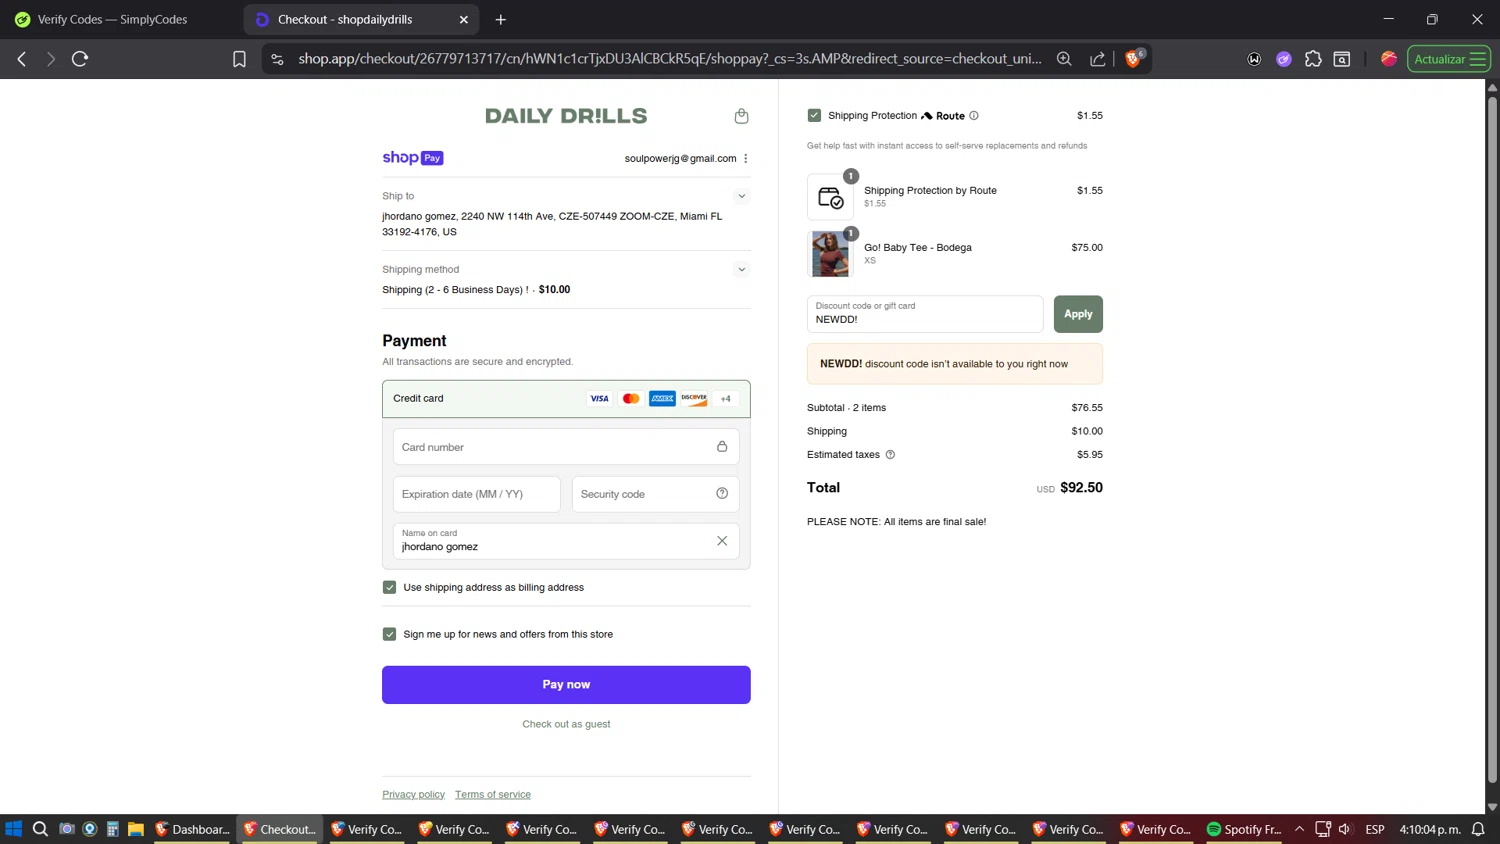The image size is (1500, 844).
Task: Click the address bar URL
Action: coord(670,59)
